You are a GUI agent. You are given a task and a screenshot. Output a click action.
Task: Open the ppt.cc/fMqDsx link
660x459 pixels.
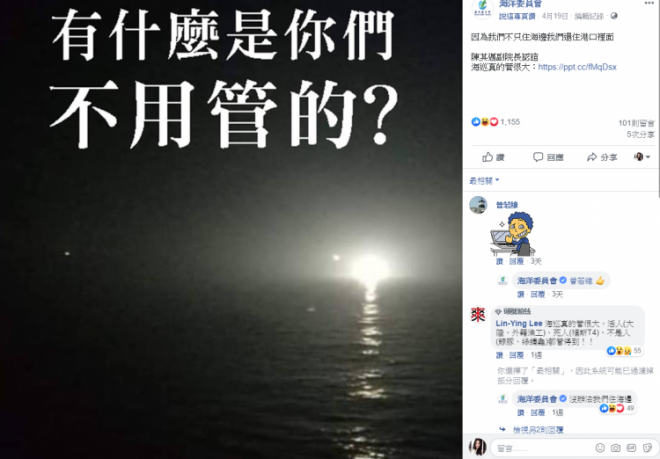click(577, 67)
